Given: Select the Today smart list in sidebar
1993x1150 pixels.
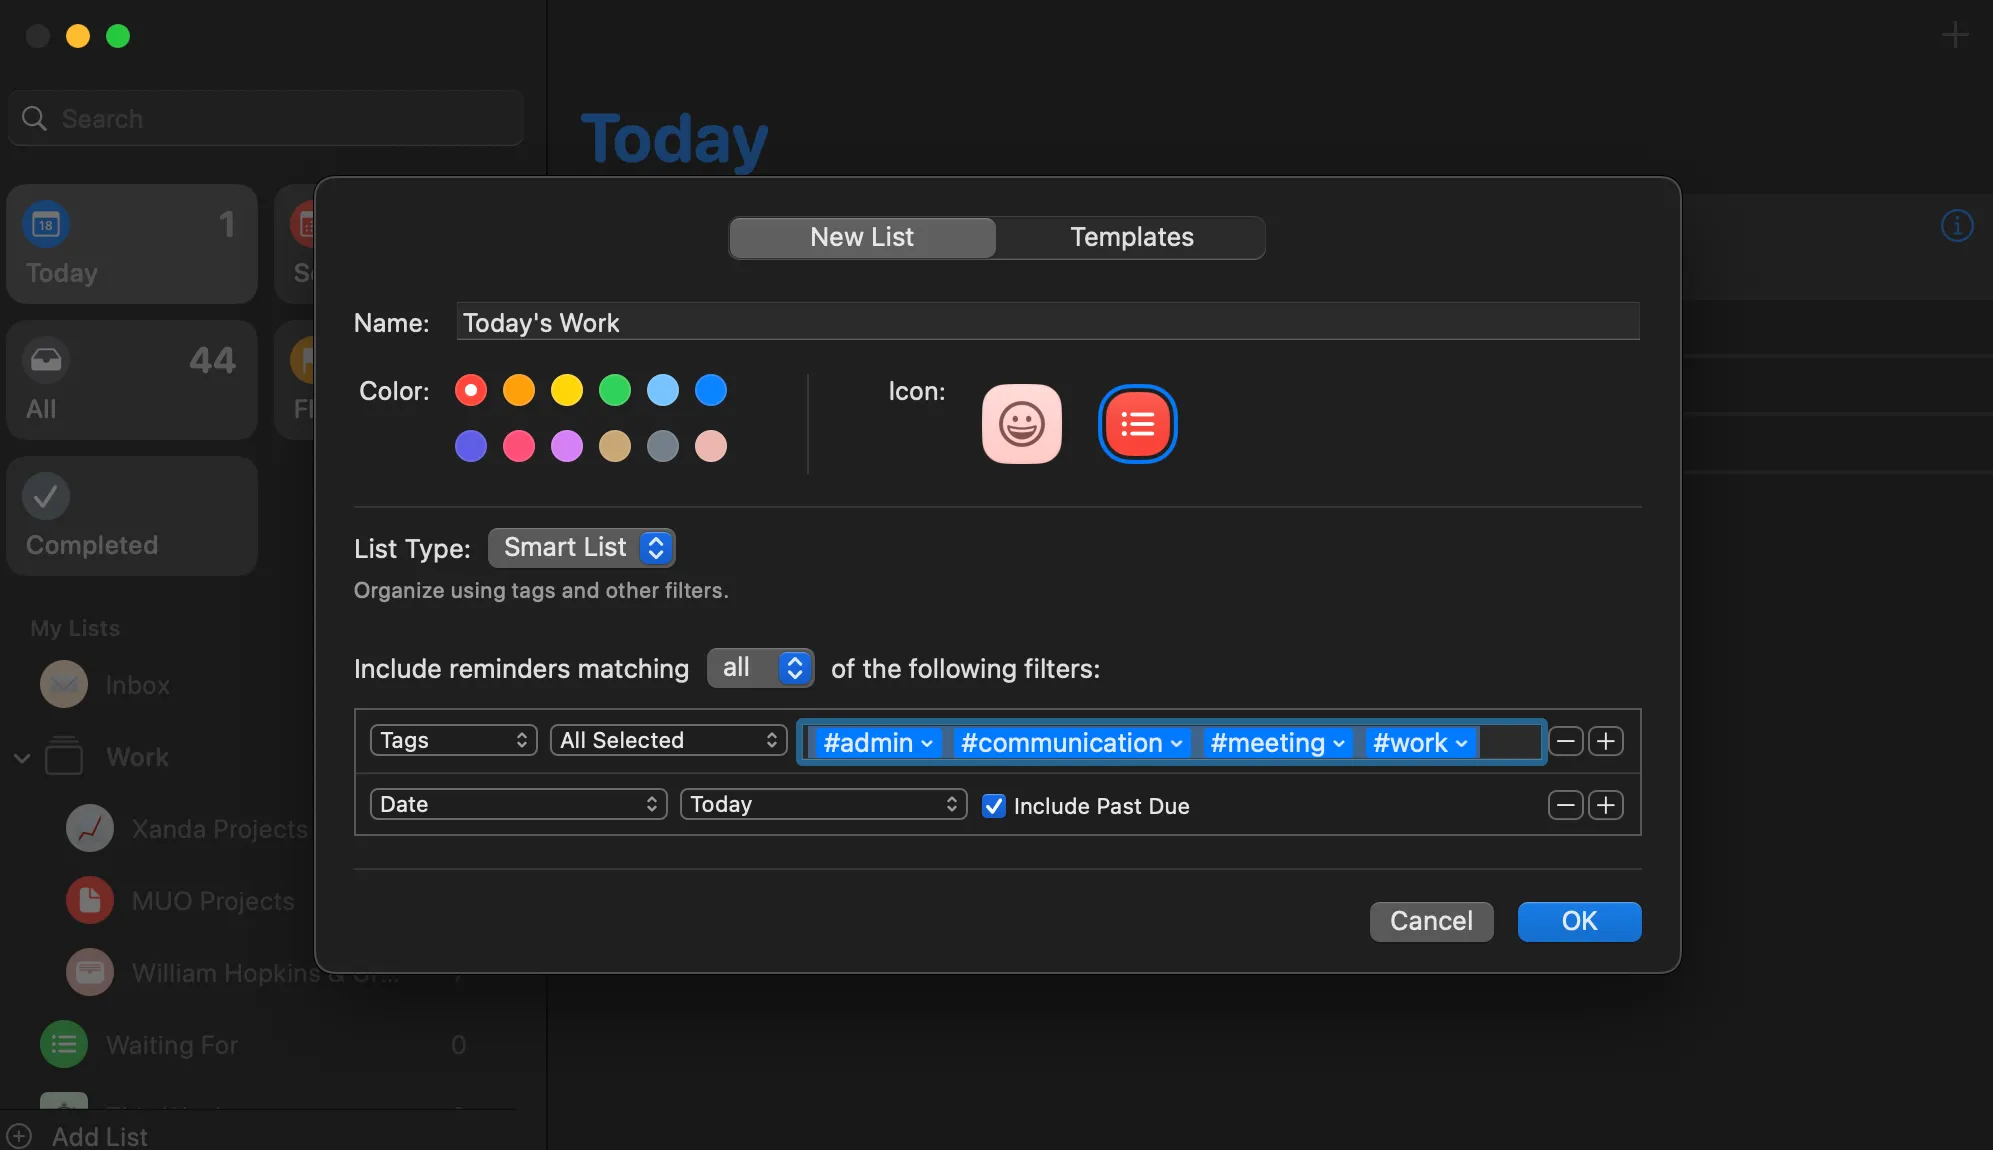Looking at the screenshot, I should tap(131, 243).
